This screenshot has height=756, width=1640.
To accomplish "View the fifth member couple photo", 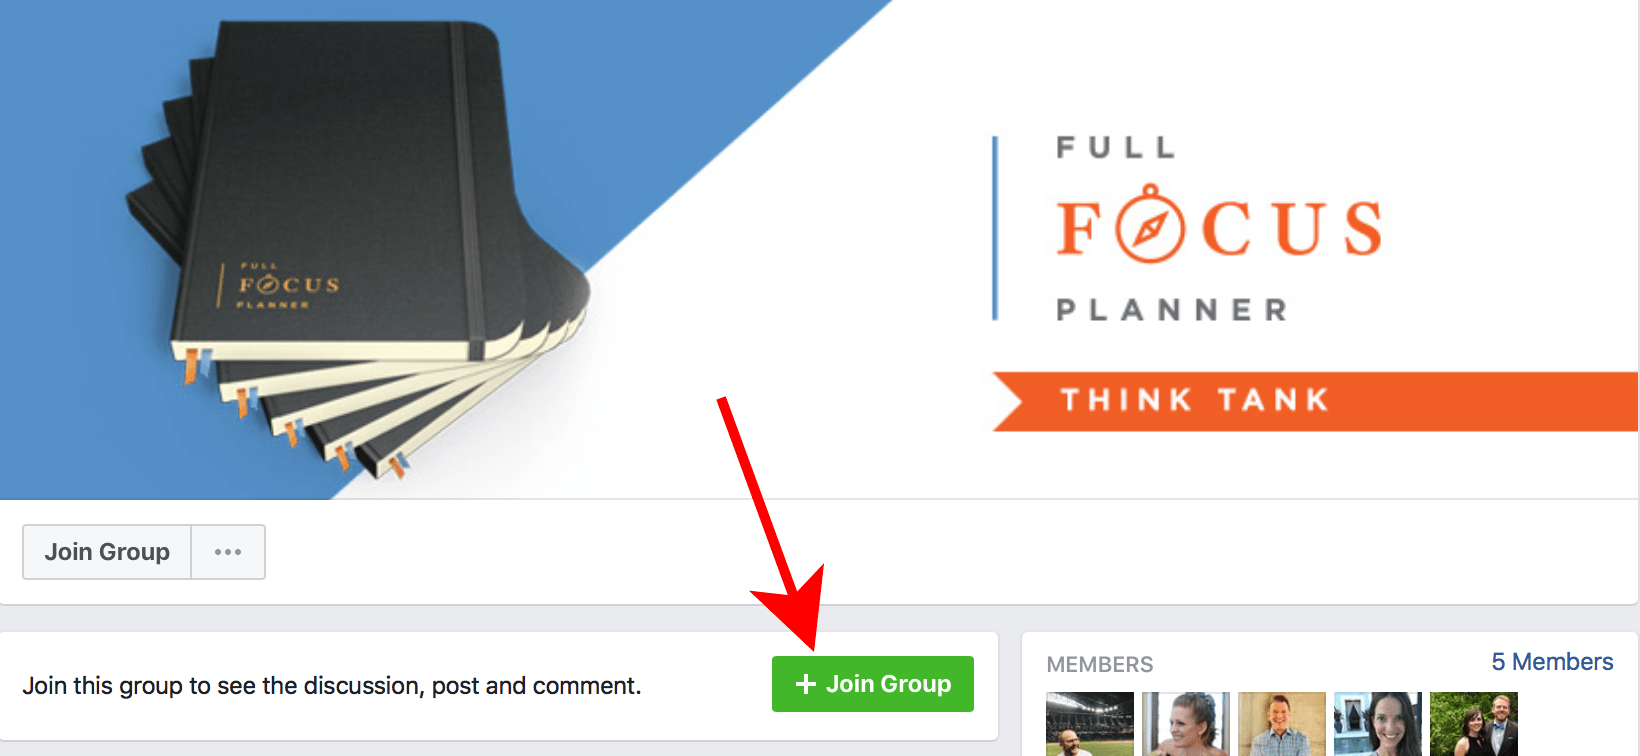I will click(1474, 724).
